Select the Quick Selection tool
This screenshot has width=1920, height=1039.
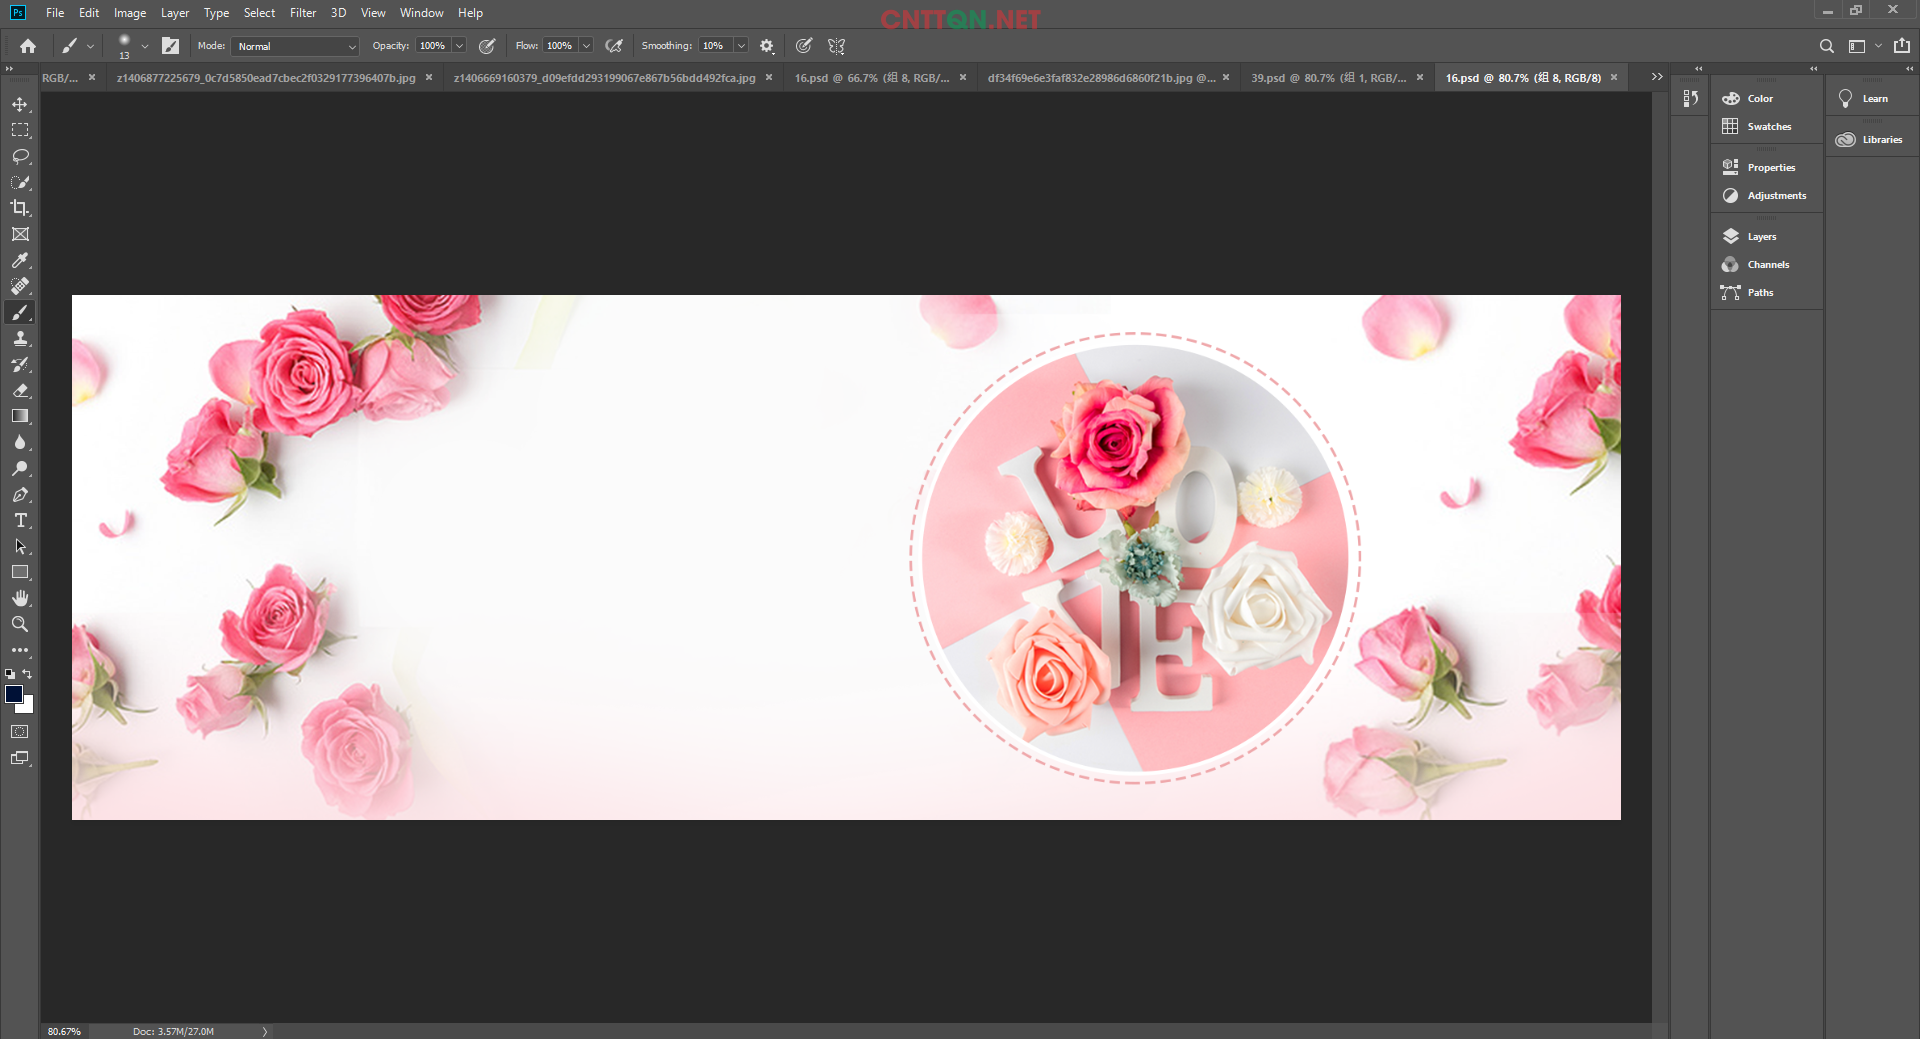tap(20, 182)
